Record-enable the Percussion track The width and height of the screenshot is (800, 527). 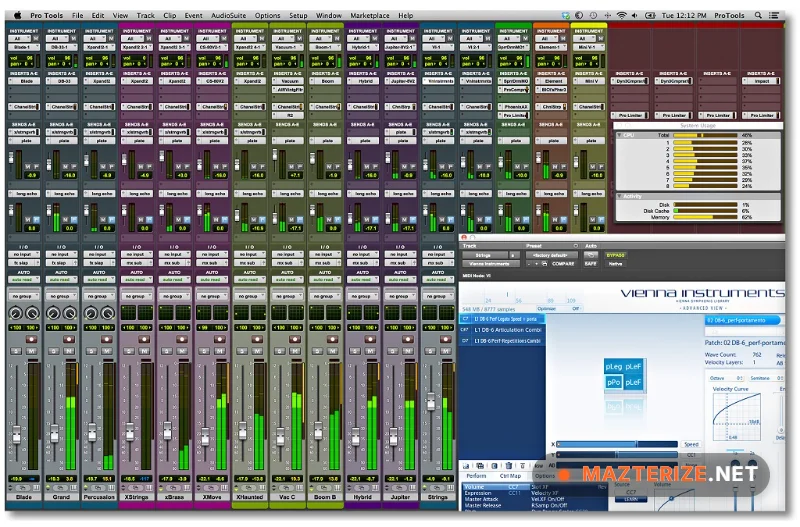point(107,339)
